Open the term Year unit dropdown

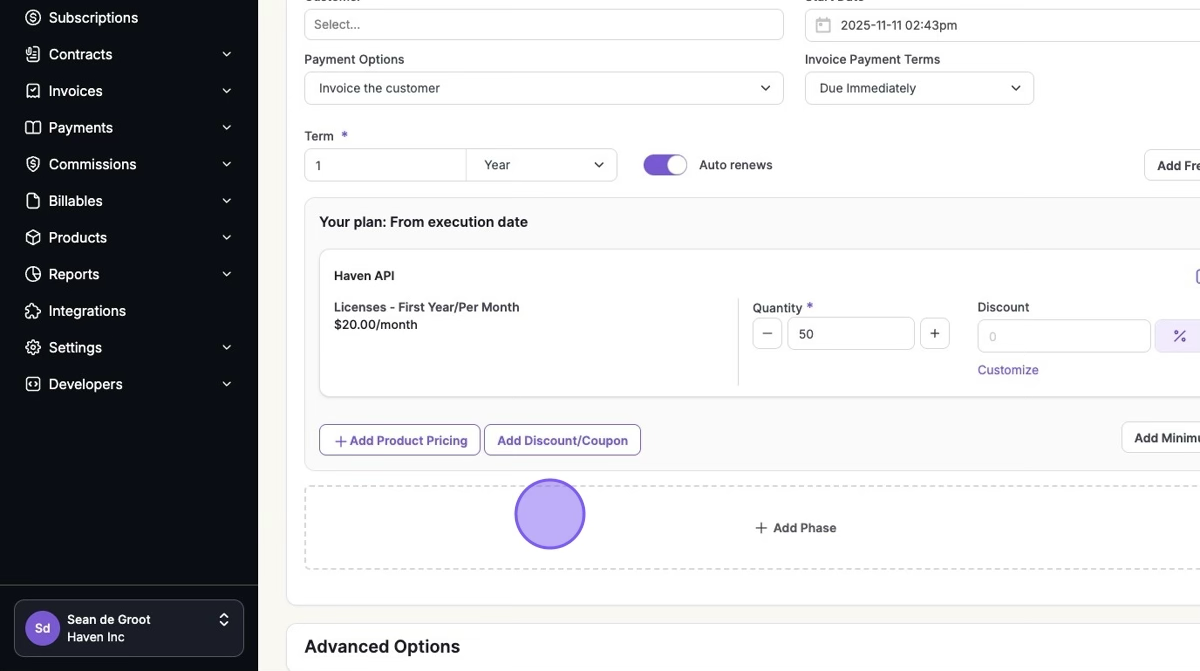[541, 165]
